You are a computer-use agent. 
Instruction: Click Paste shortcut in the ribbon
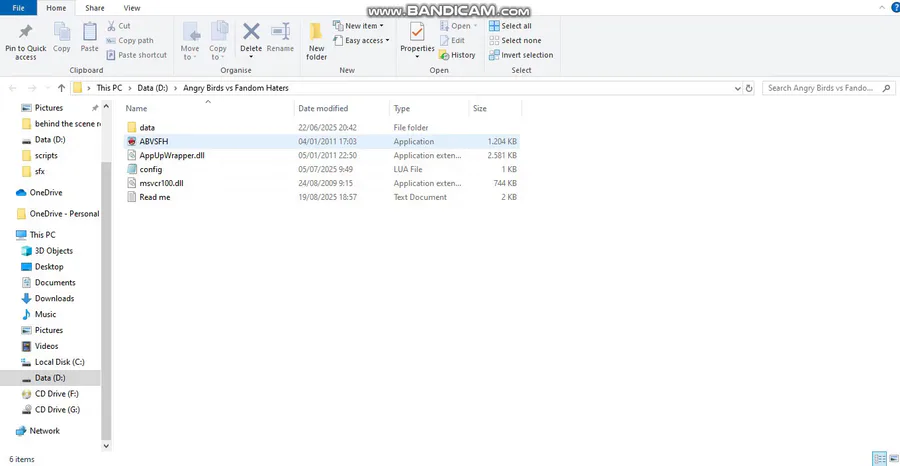click(137, 55)
